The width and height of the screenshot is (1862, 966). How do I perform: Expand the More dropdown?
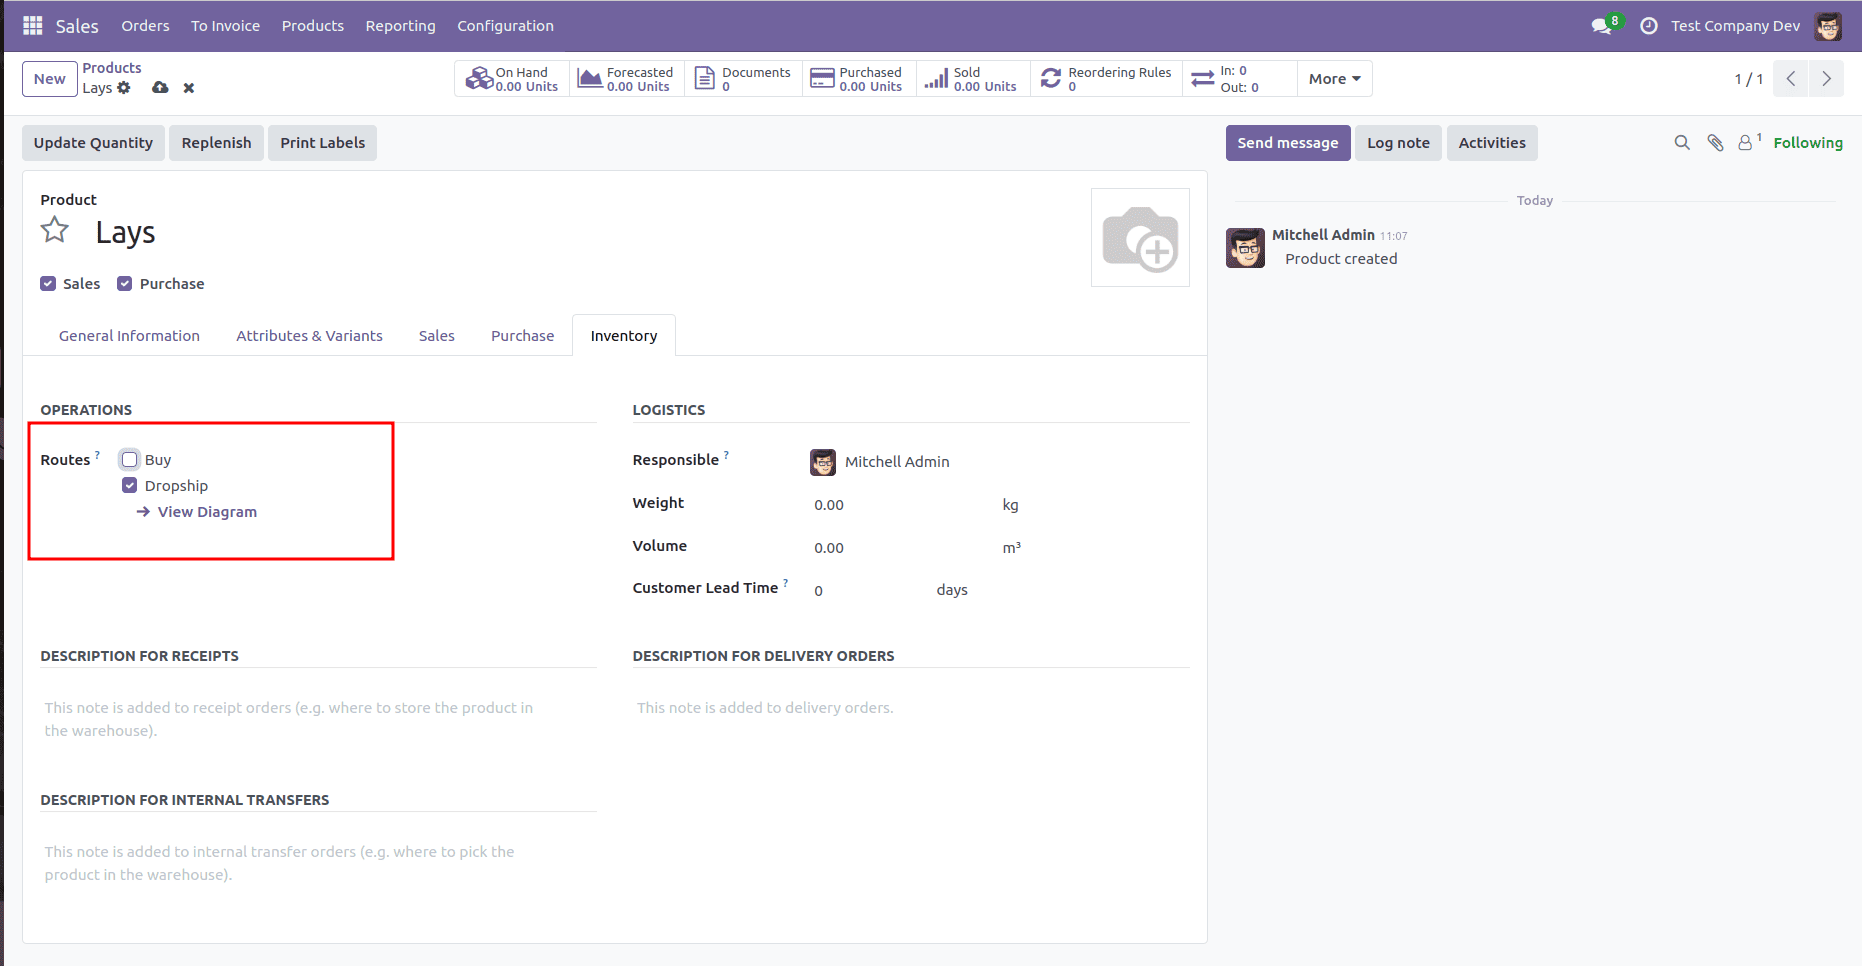(1334, 79)
